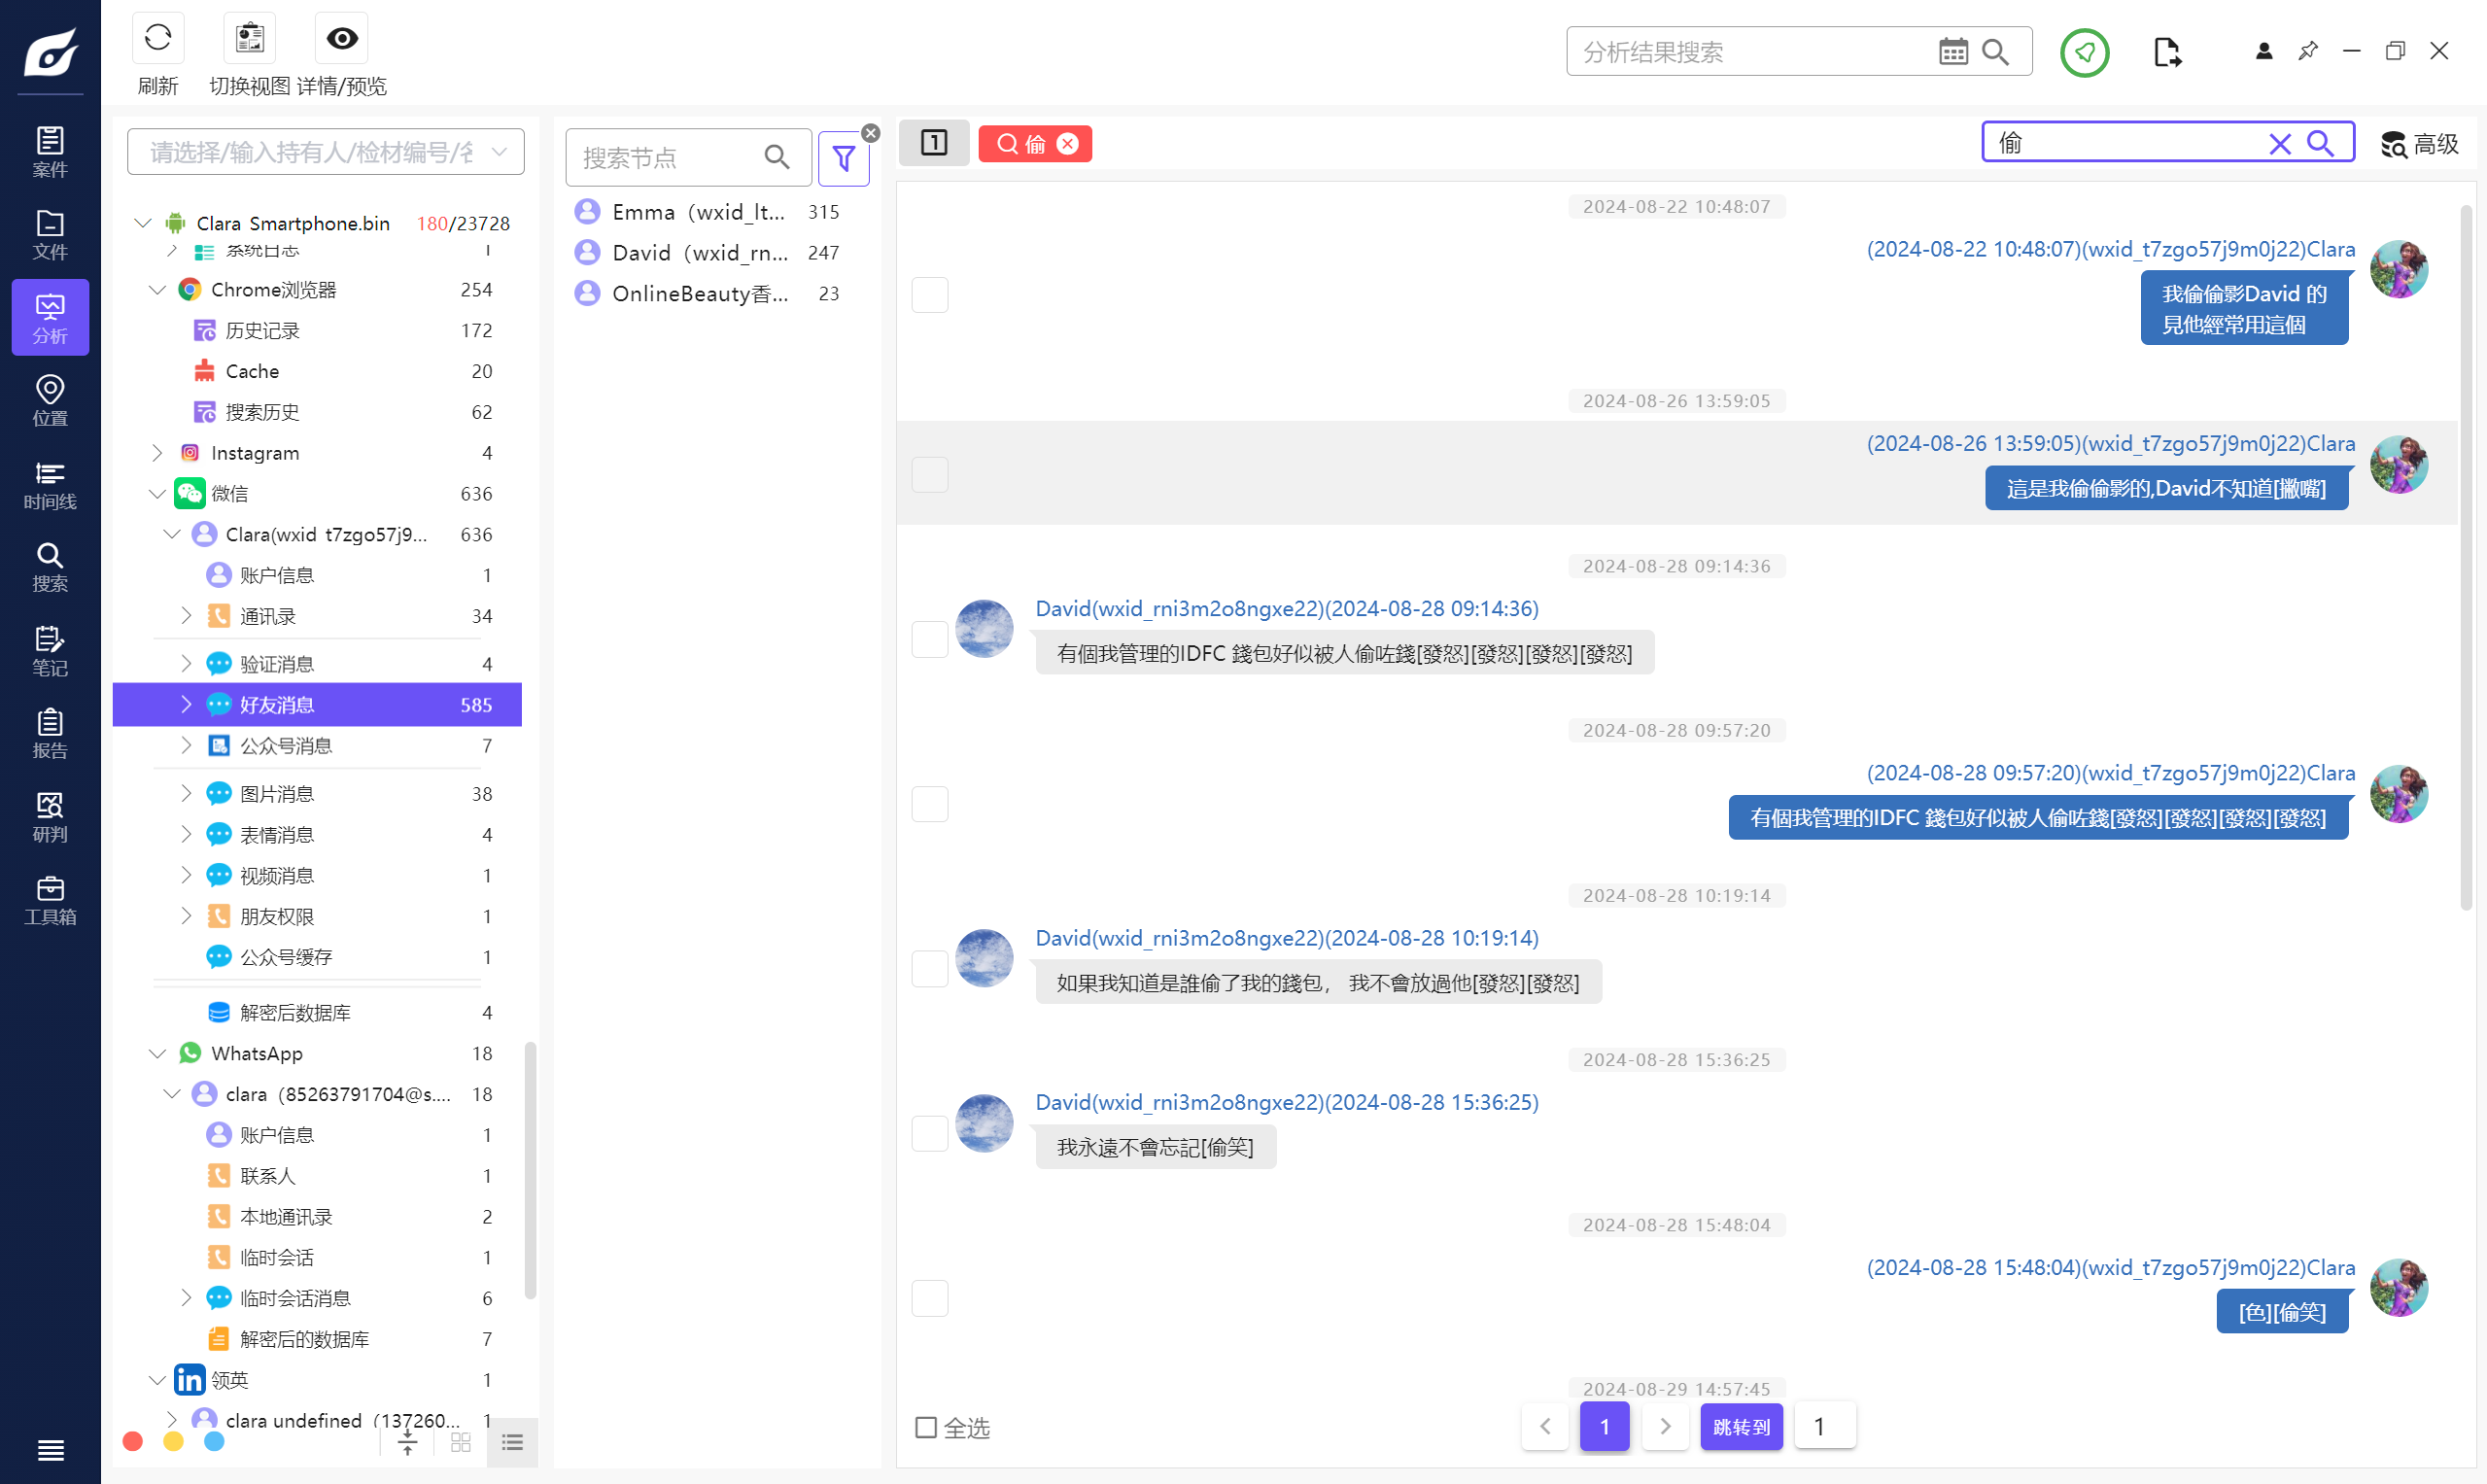Image resolution: width=2487 pixels, height=1484 pixels.
Task: Tick the checkbox beside the 2024-08-22 message
Action: pyautogui.click(x=929, y=295)
